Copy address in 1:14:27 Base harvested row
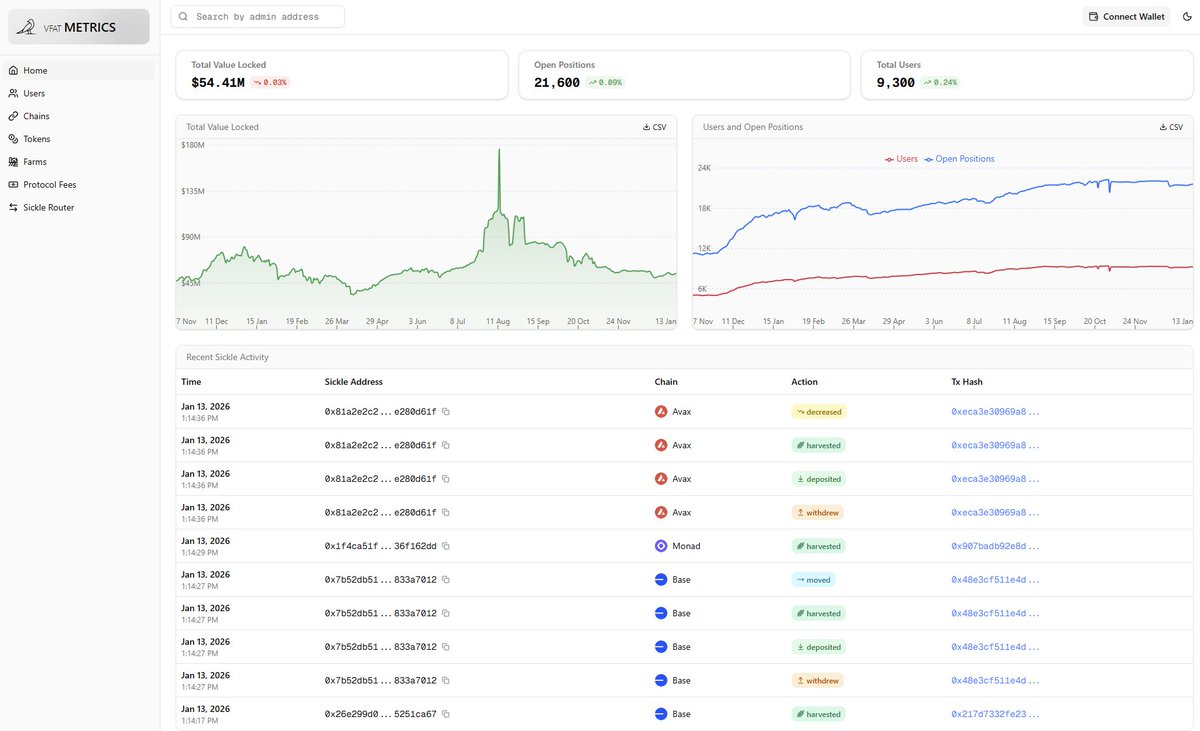 (x=446, y=613)
